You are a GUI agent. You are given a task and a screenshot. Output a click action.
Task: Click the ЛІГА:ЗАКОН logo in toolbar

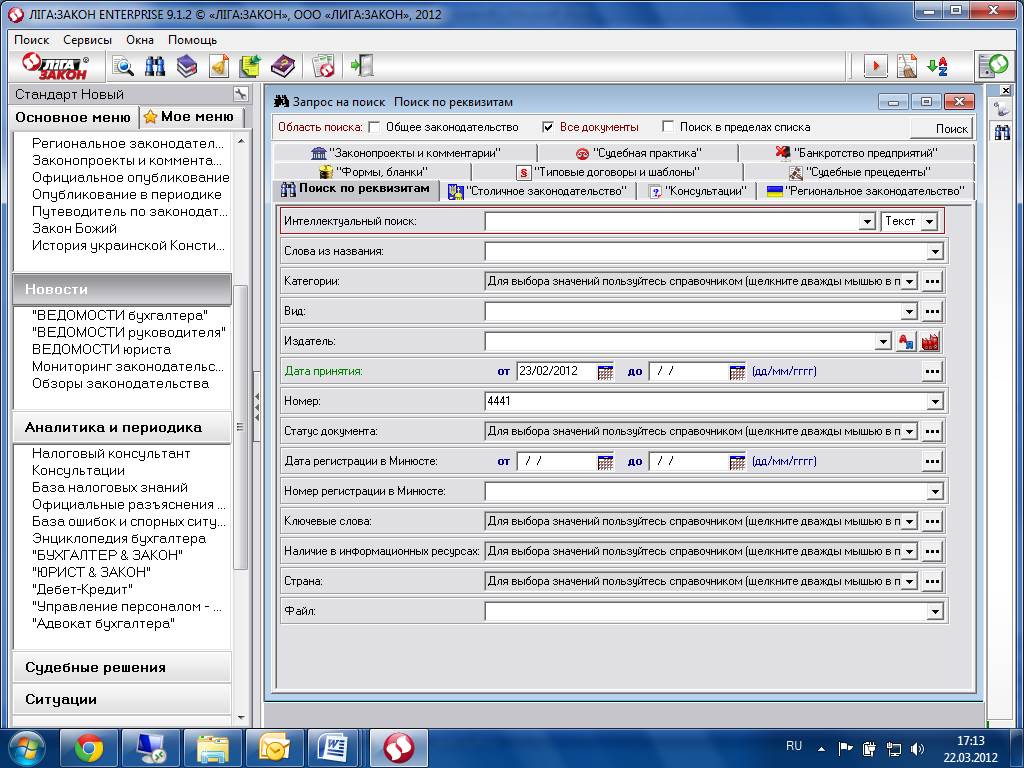click(56, 66)
